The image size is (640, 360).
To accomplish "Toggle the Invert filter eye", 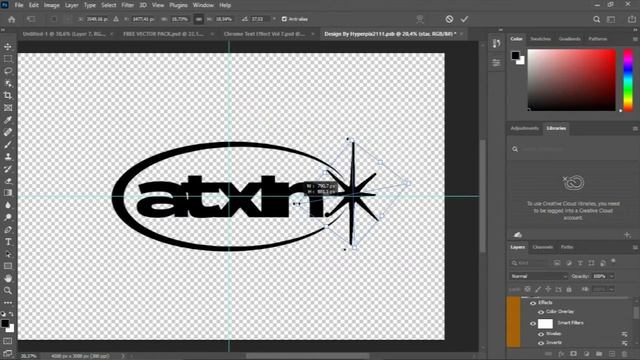I will [541, 343].
